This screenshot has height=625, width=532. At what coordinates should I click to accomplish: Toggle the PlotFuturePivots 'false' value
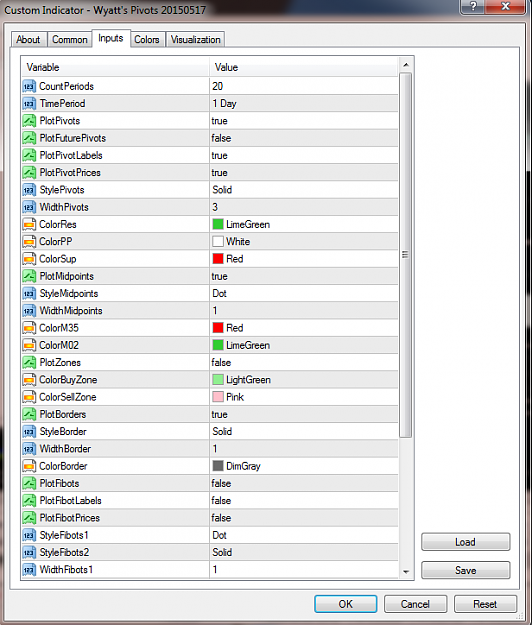coord(221,138)
